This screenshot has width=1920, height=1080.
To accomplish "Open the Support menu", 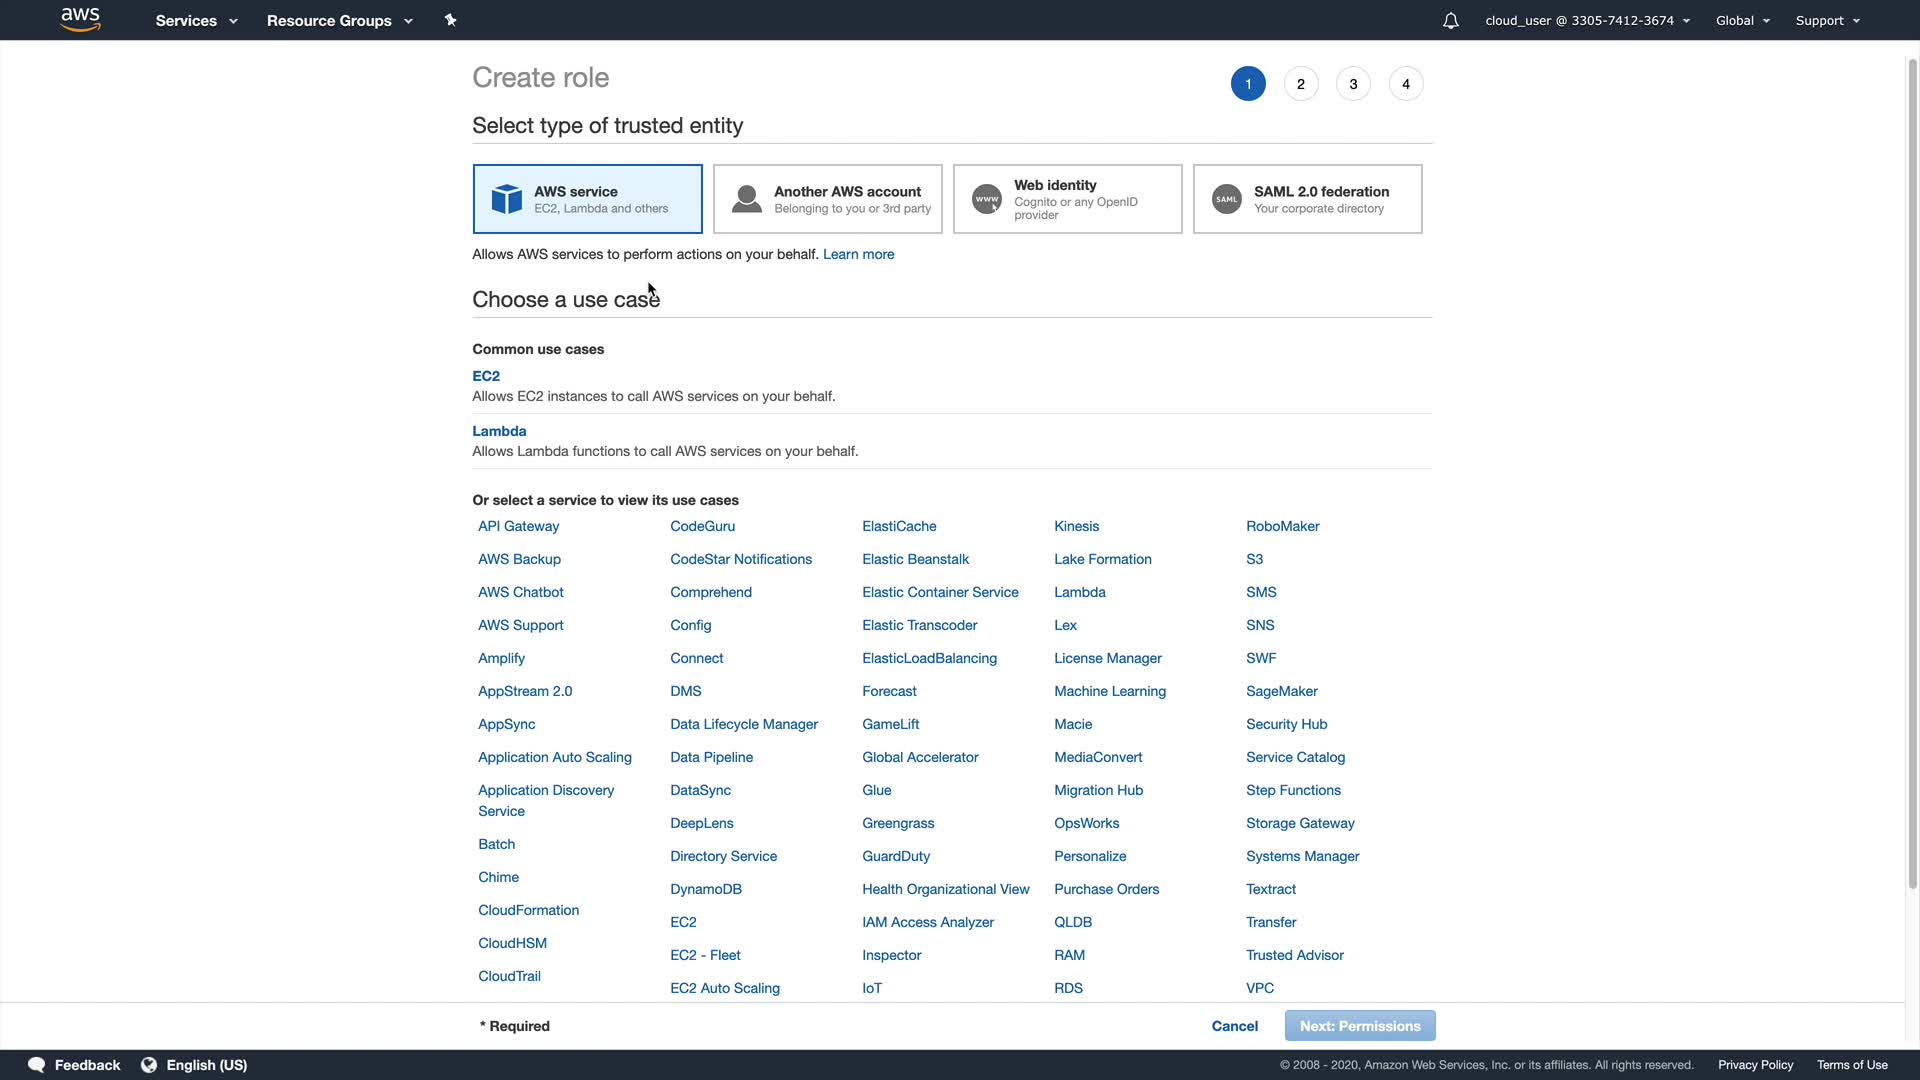I will [1827, 20].
